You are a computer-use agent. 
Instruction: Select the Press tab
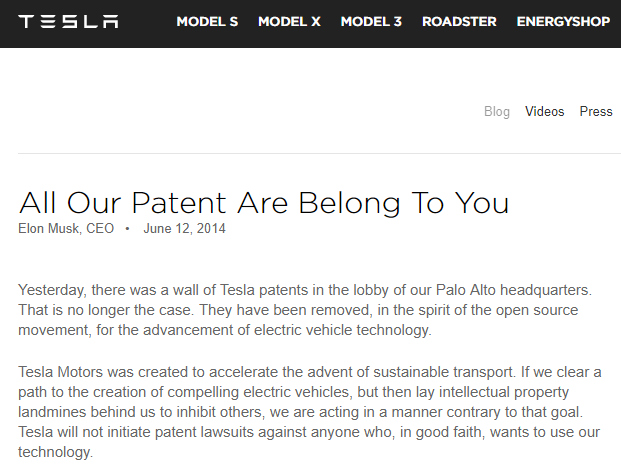tap(596, 111)
